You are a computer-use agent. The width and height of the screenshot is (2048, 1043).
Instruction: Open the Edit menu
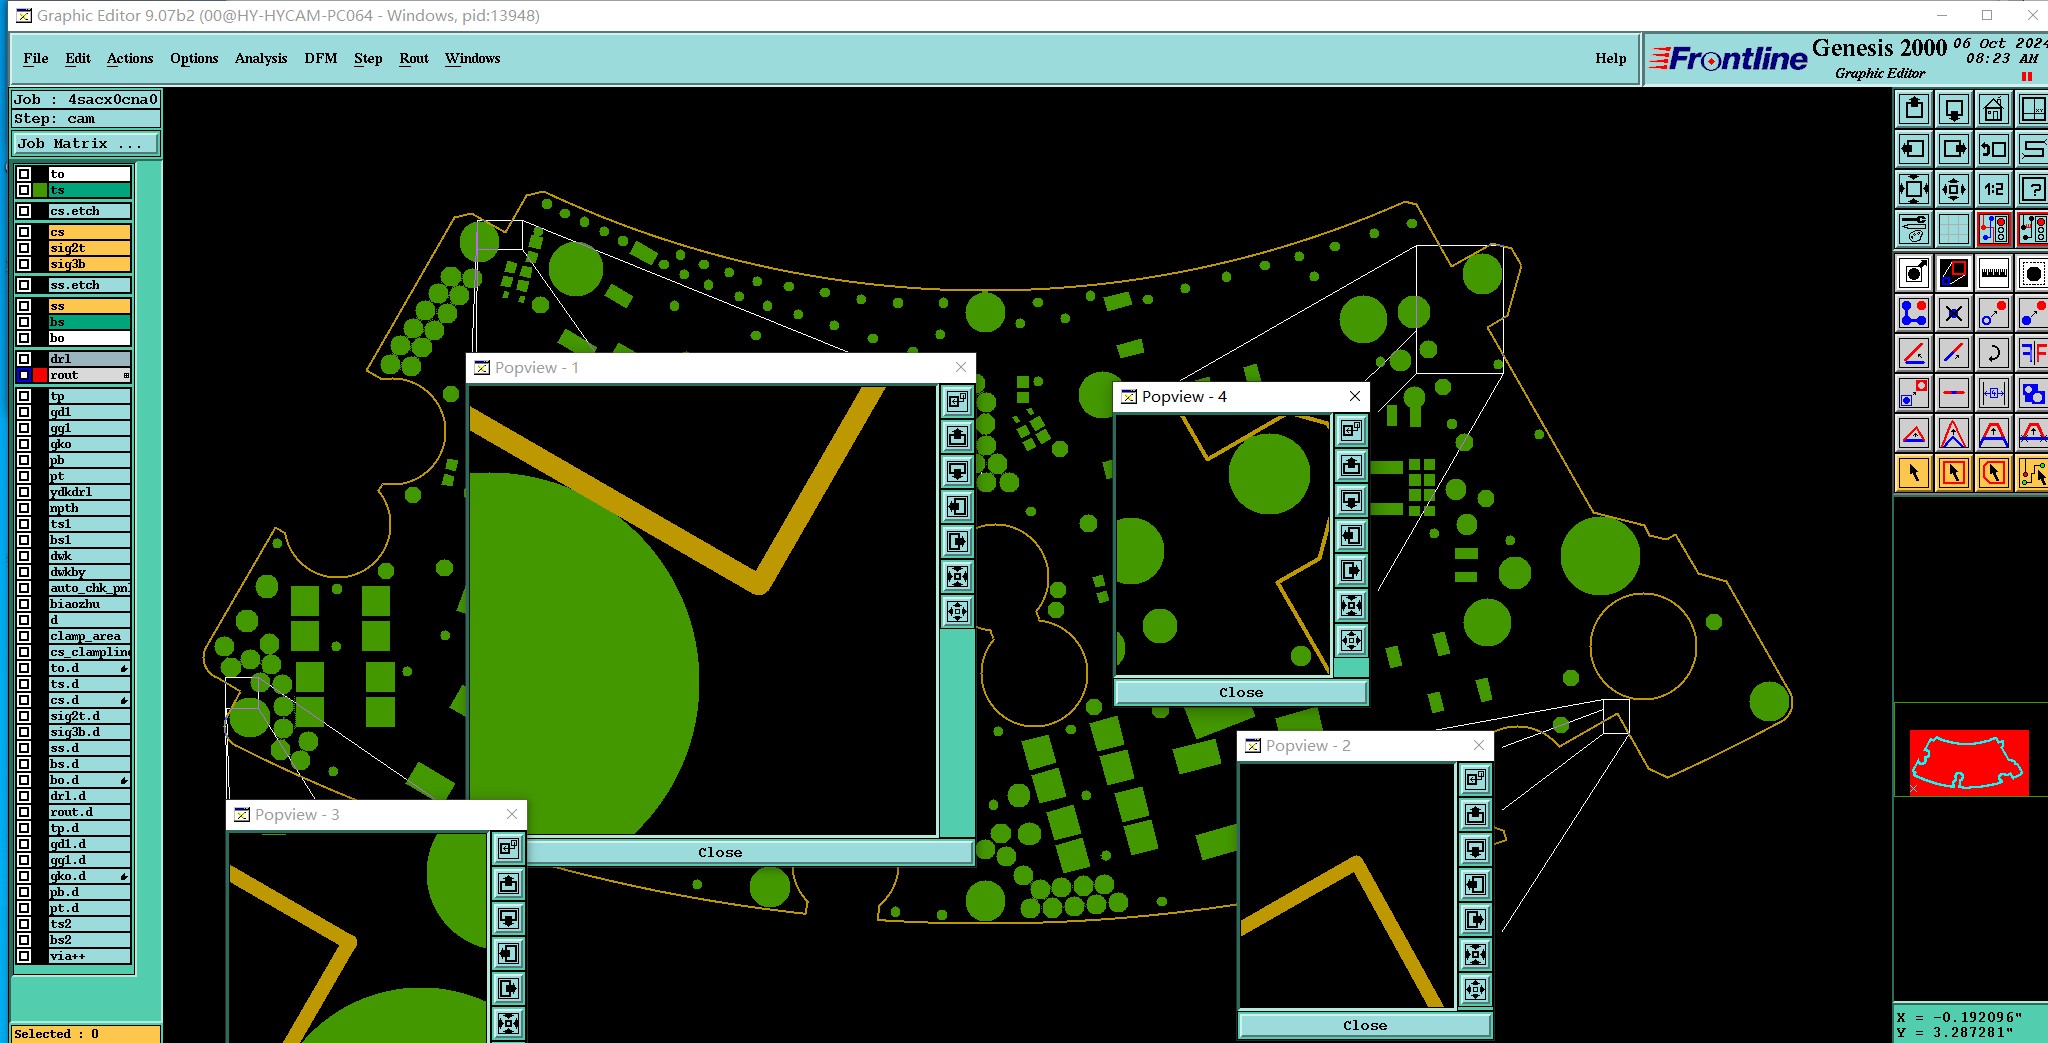pos(78,58)
